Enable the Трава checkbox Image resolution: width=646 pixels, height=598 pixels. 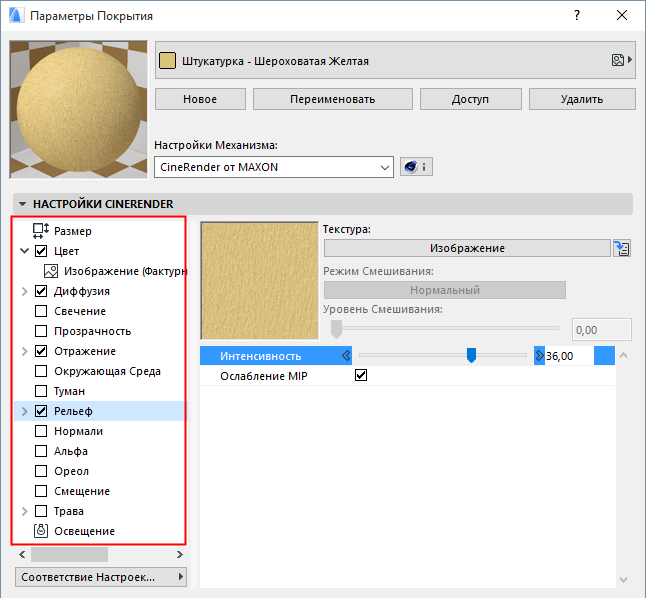tap(41, 511)
